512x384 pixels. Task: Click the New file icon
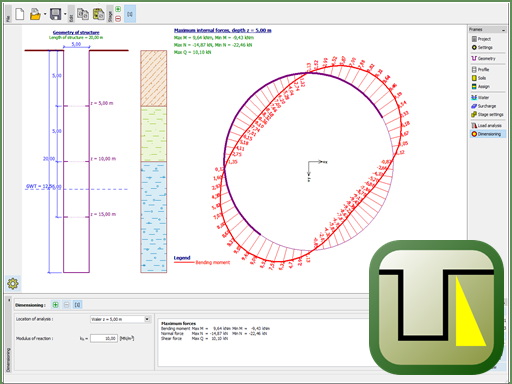coord(20,14)
